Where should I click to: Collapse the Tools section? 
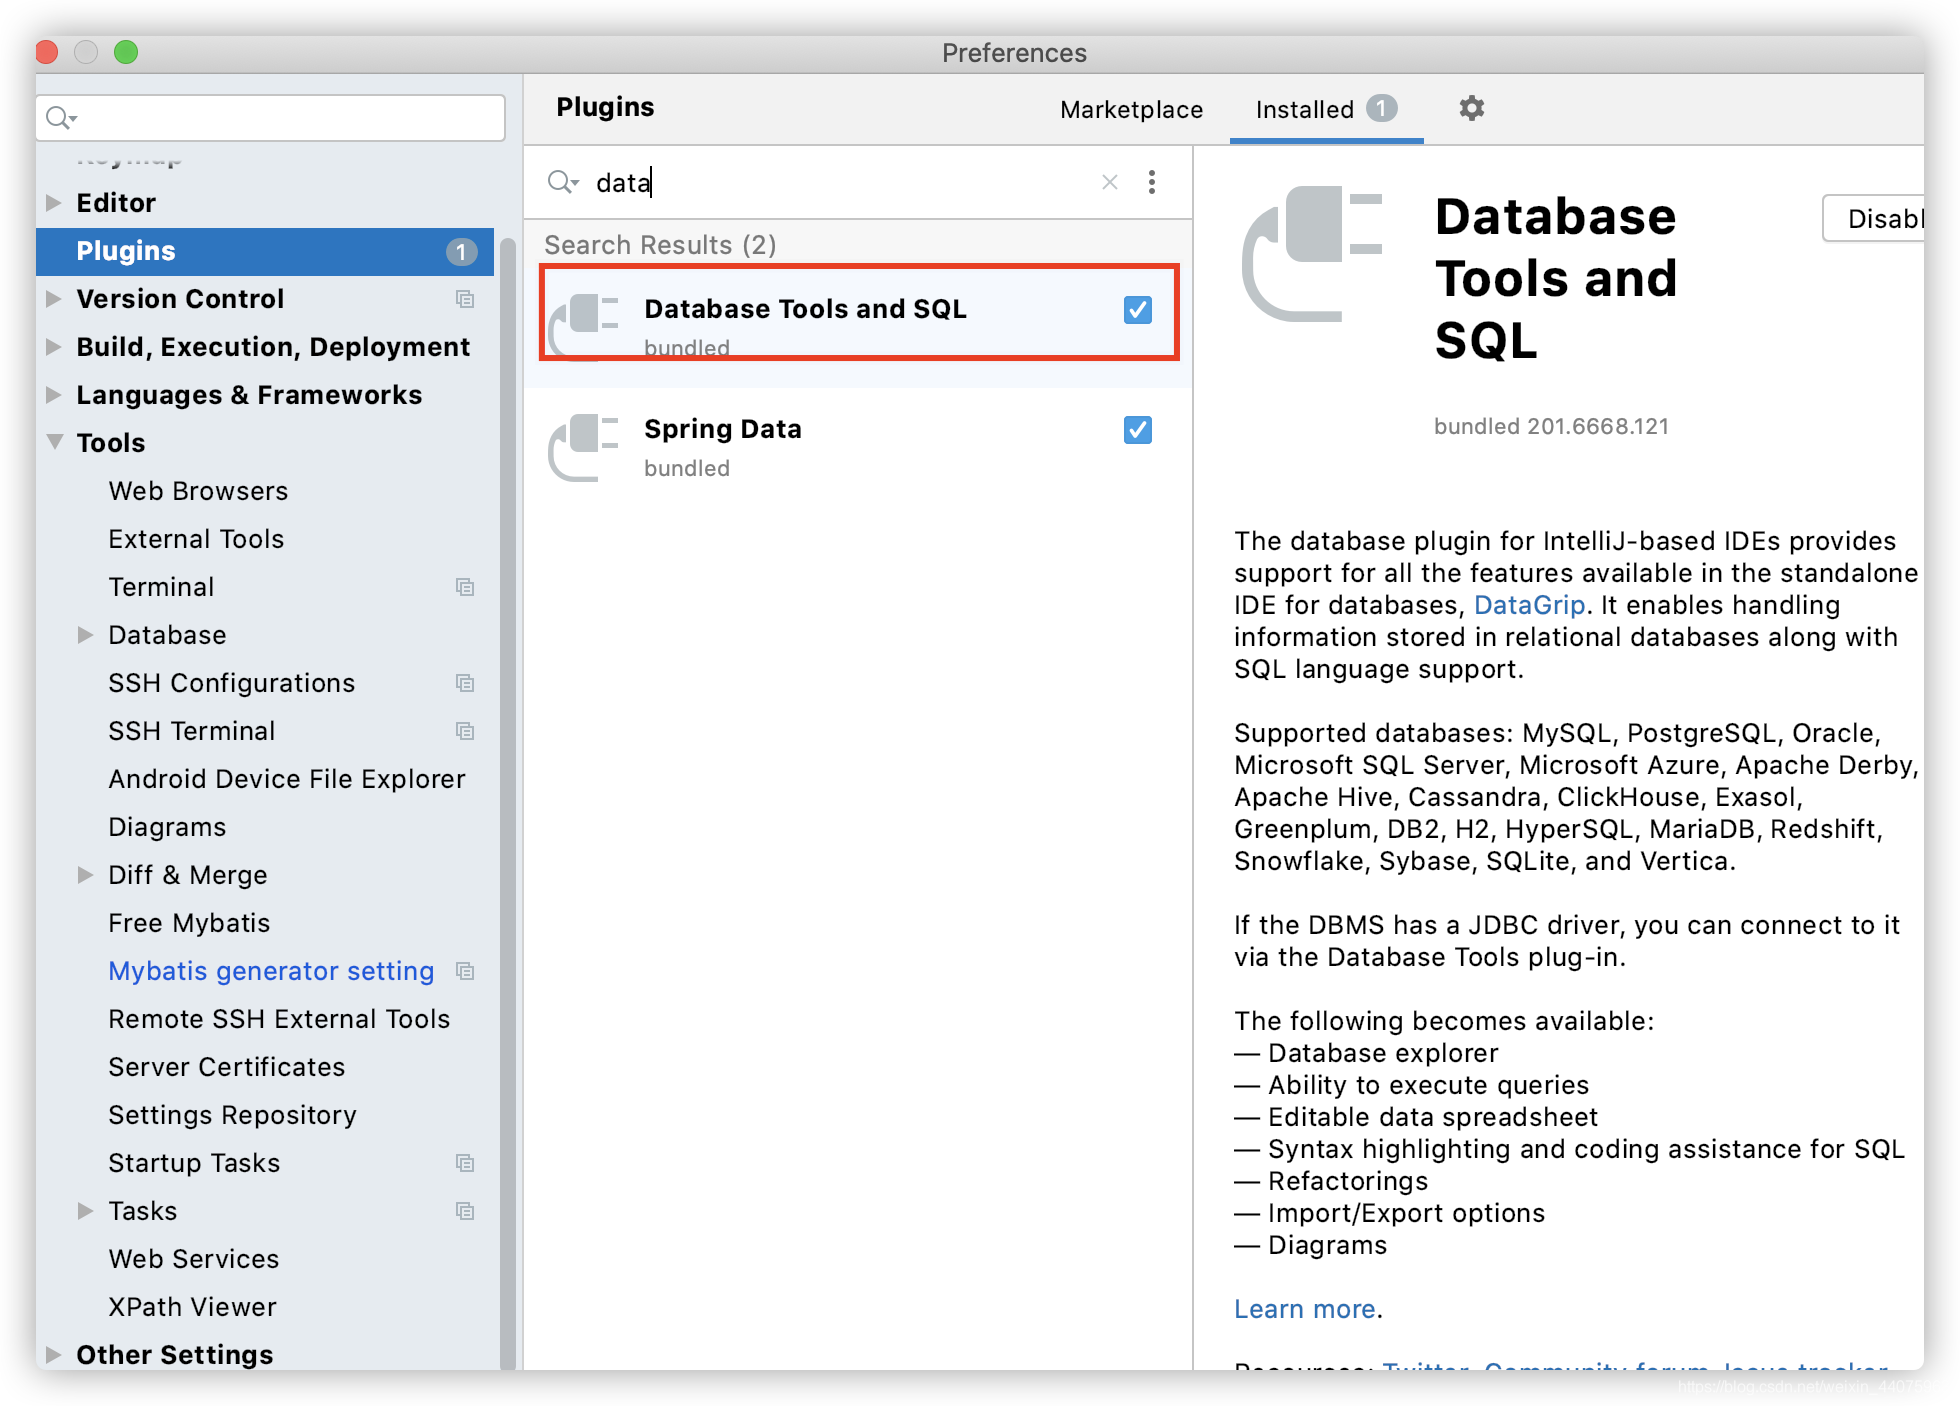[x=54, y=442]
